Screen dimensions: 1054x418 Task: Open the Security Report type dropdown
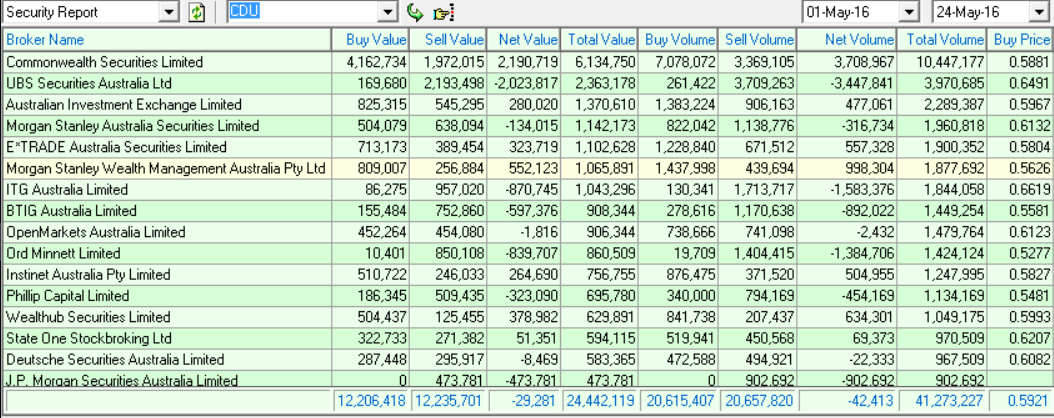170,12
